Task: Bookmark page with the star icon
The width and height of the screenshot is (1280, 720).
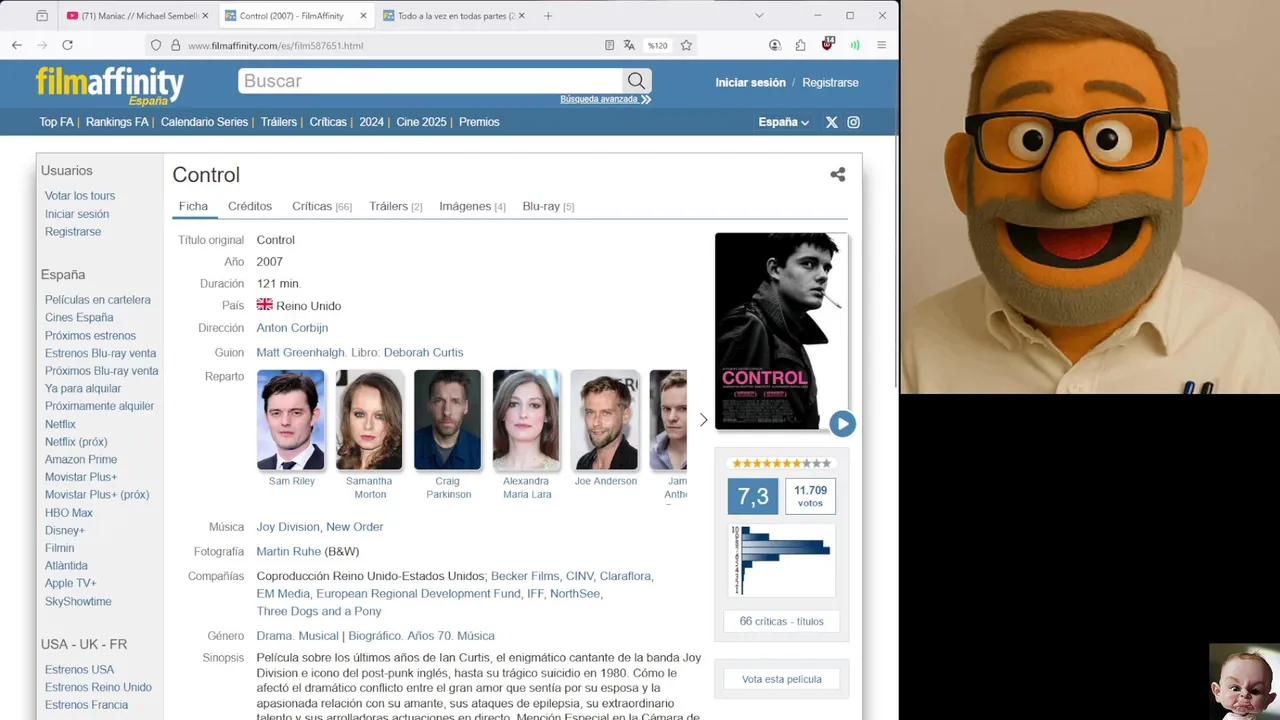Action: [x=686, y=45]
